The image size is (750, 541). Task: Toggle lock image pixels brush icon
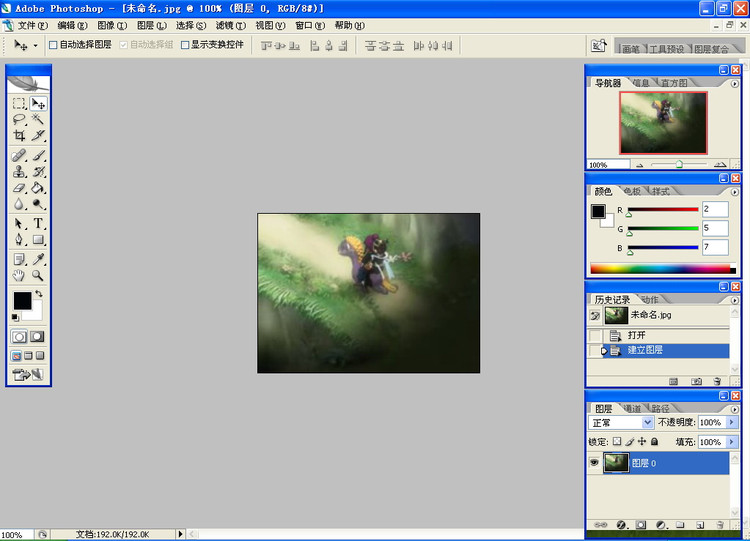(x=630, y=442)
